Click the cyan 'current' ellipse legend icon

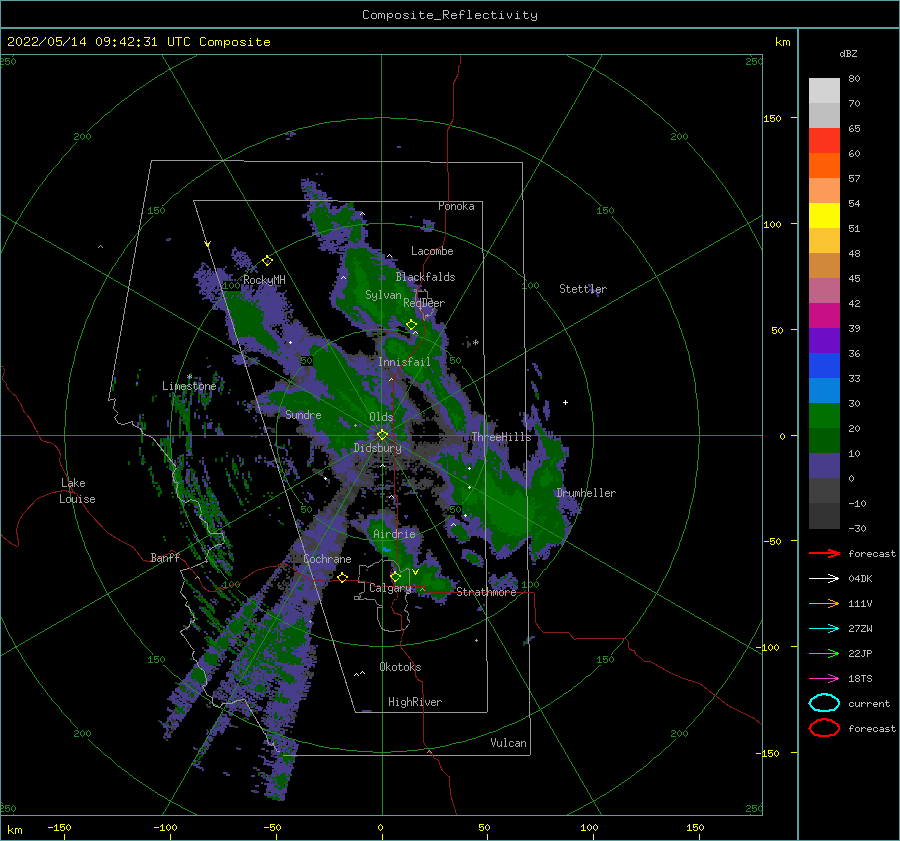coord(824,703)
